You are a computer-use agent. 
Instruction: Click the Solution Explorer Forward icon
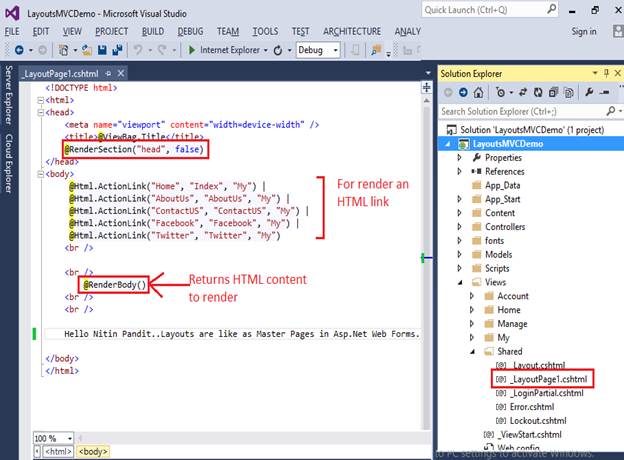tap(463, 93)
